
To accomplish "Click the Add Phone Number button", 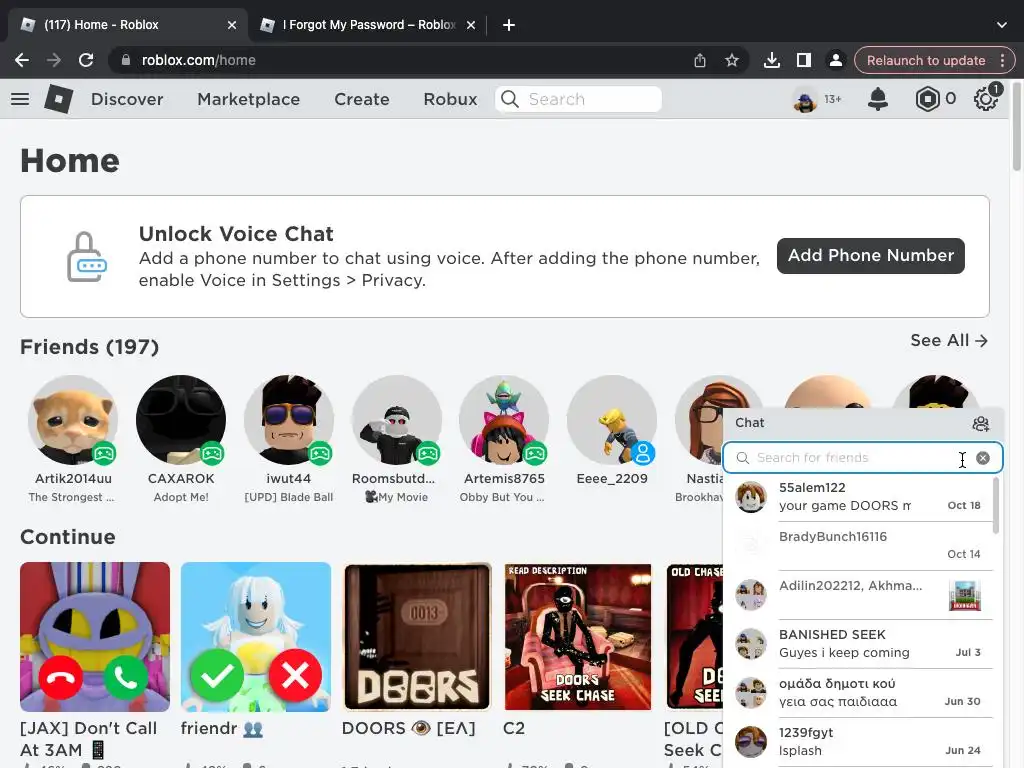I will click(x=871, y=256).
